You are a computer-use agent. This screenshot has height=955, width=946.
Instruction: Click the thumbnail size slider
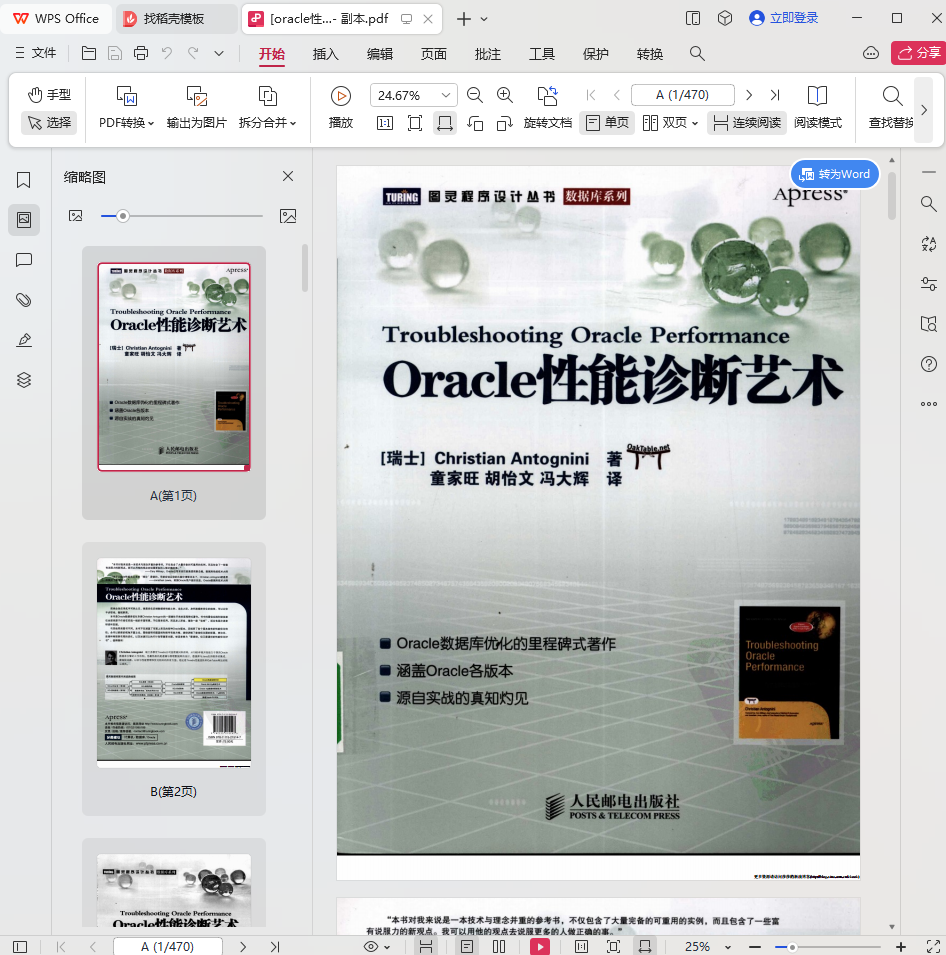123,216
